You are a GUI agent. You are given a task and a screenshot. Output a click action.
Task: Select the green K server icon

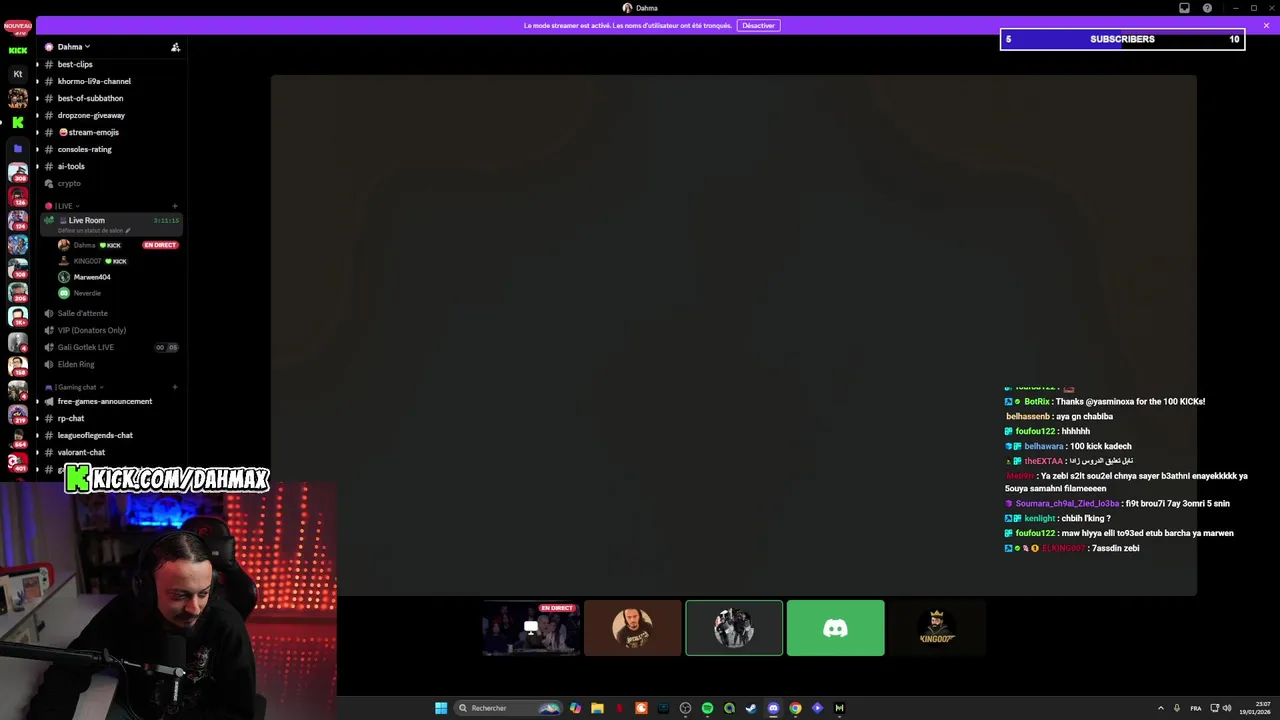point(18,122)
